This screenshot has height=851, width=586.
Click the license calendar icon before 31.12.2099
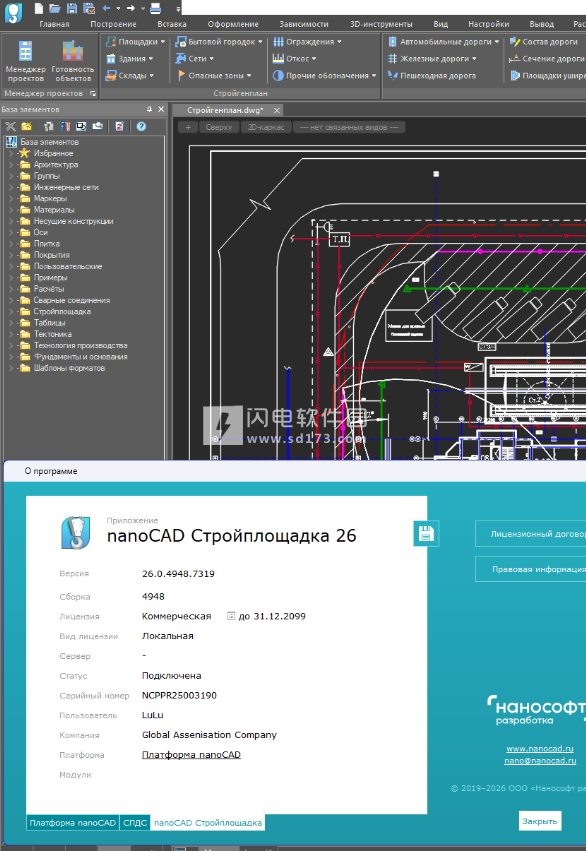pos(231,616)
